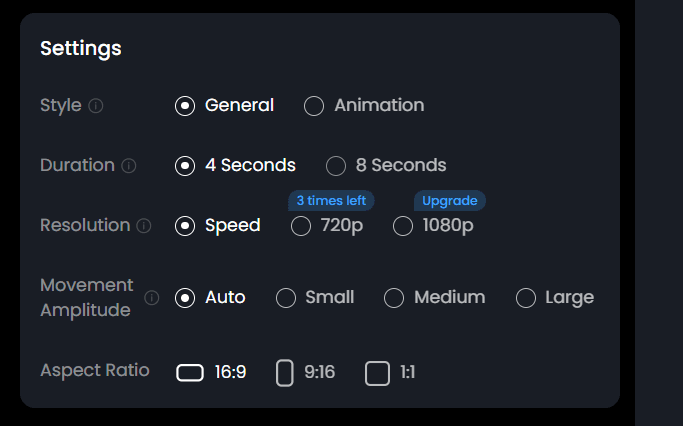
Task: Set movement amplitude to Large
Action: point(526,298)
